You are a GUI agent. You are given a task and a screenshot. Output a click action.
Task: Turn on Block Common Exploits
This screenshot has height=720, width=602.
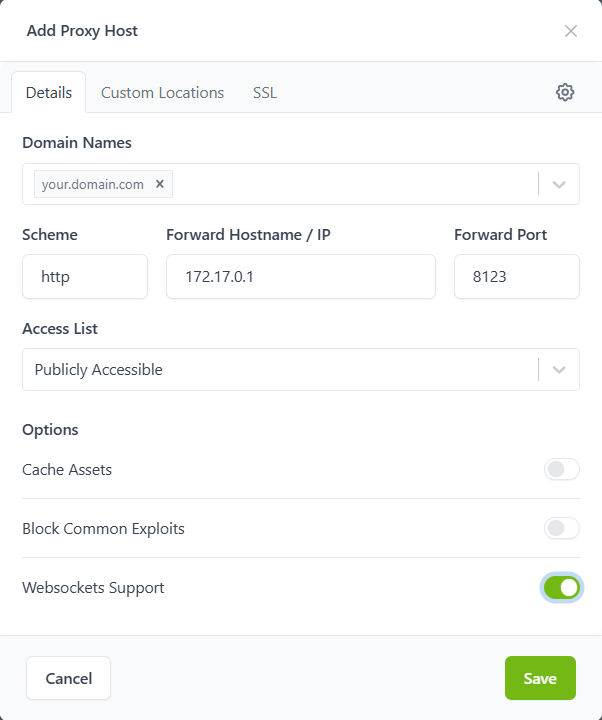(x=561, y=529)
